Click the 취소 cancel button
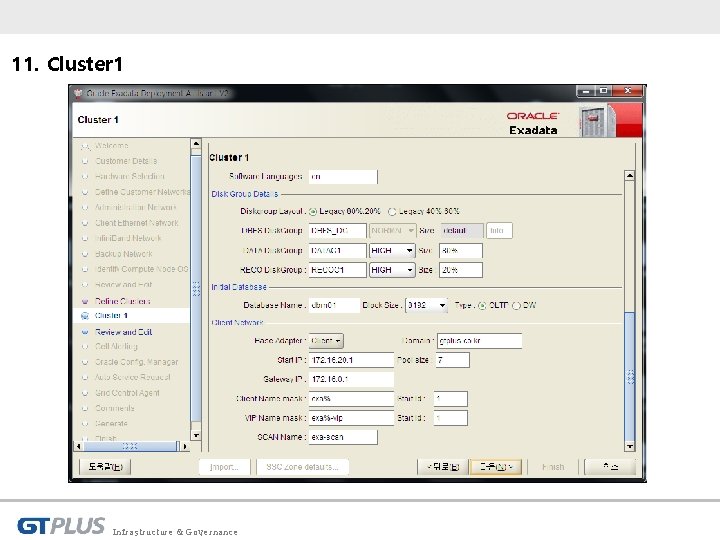The image size is (720, 540). [610, 467]
